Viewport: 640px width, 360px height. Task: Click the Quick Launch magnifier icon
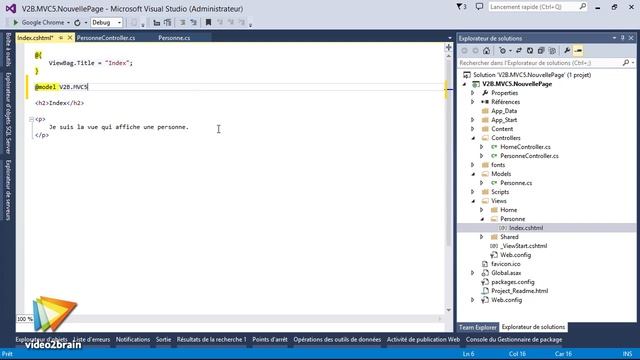pos(582,7)
